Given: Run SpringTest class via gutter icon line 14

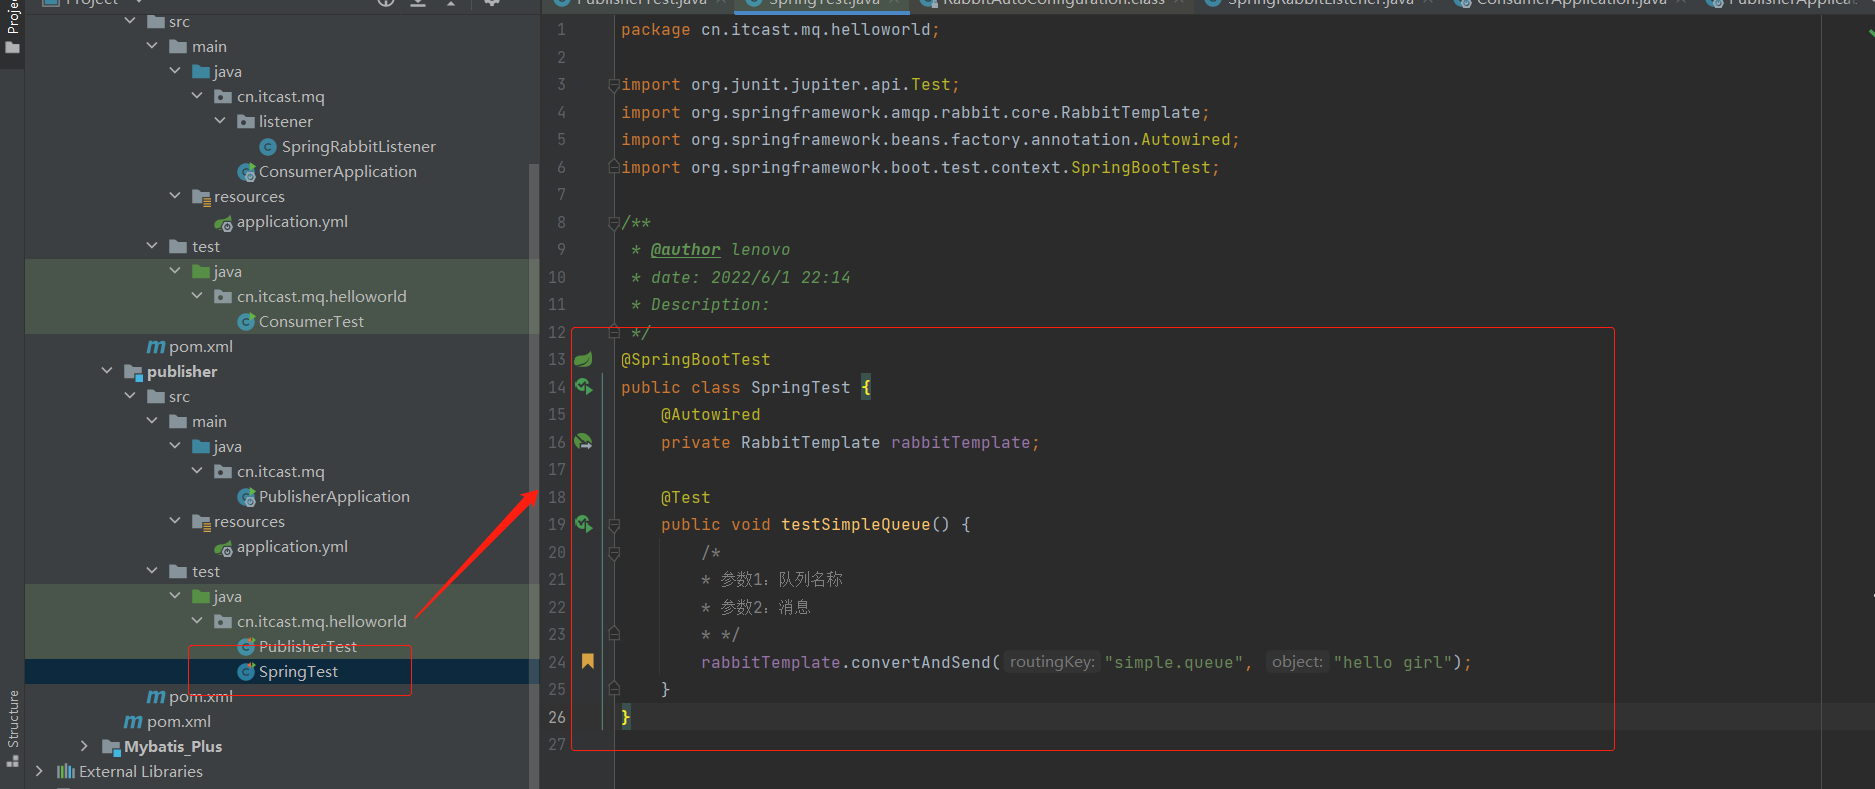Looking at the screenshot, I should tap(584, 387).
